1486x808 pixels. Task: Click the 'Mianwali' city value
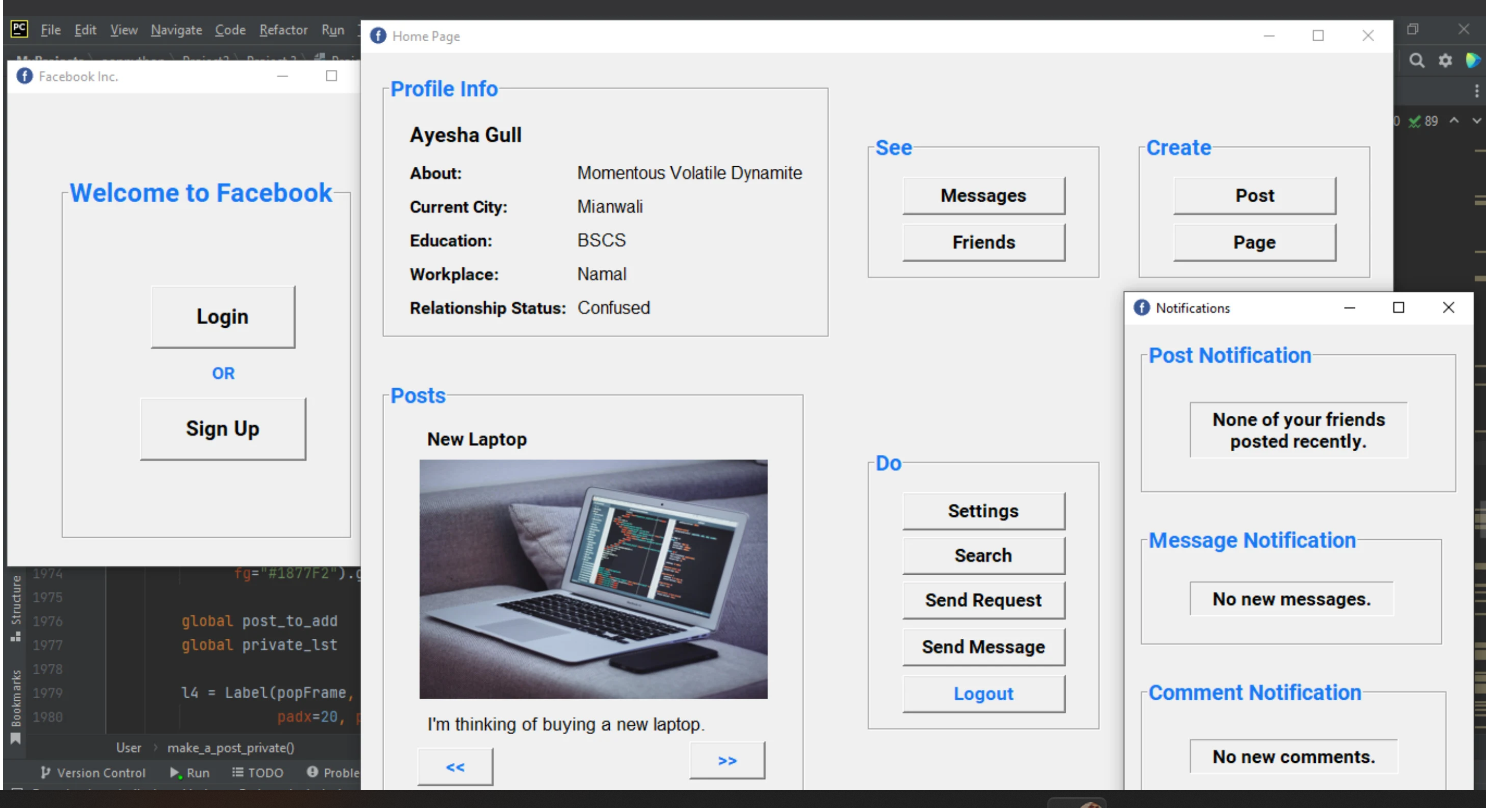pyautogui.click(x=610, y=207)
